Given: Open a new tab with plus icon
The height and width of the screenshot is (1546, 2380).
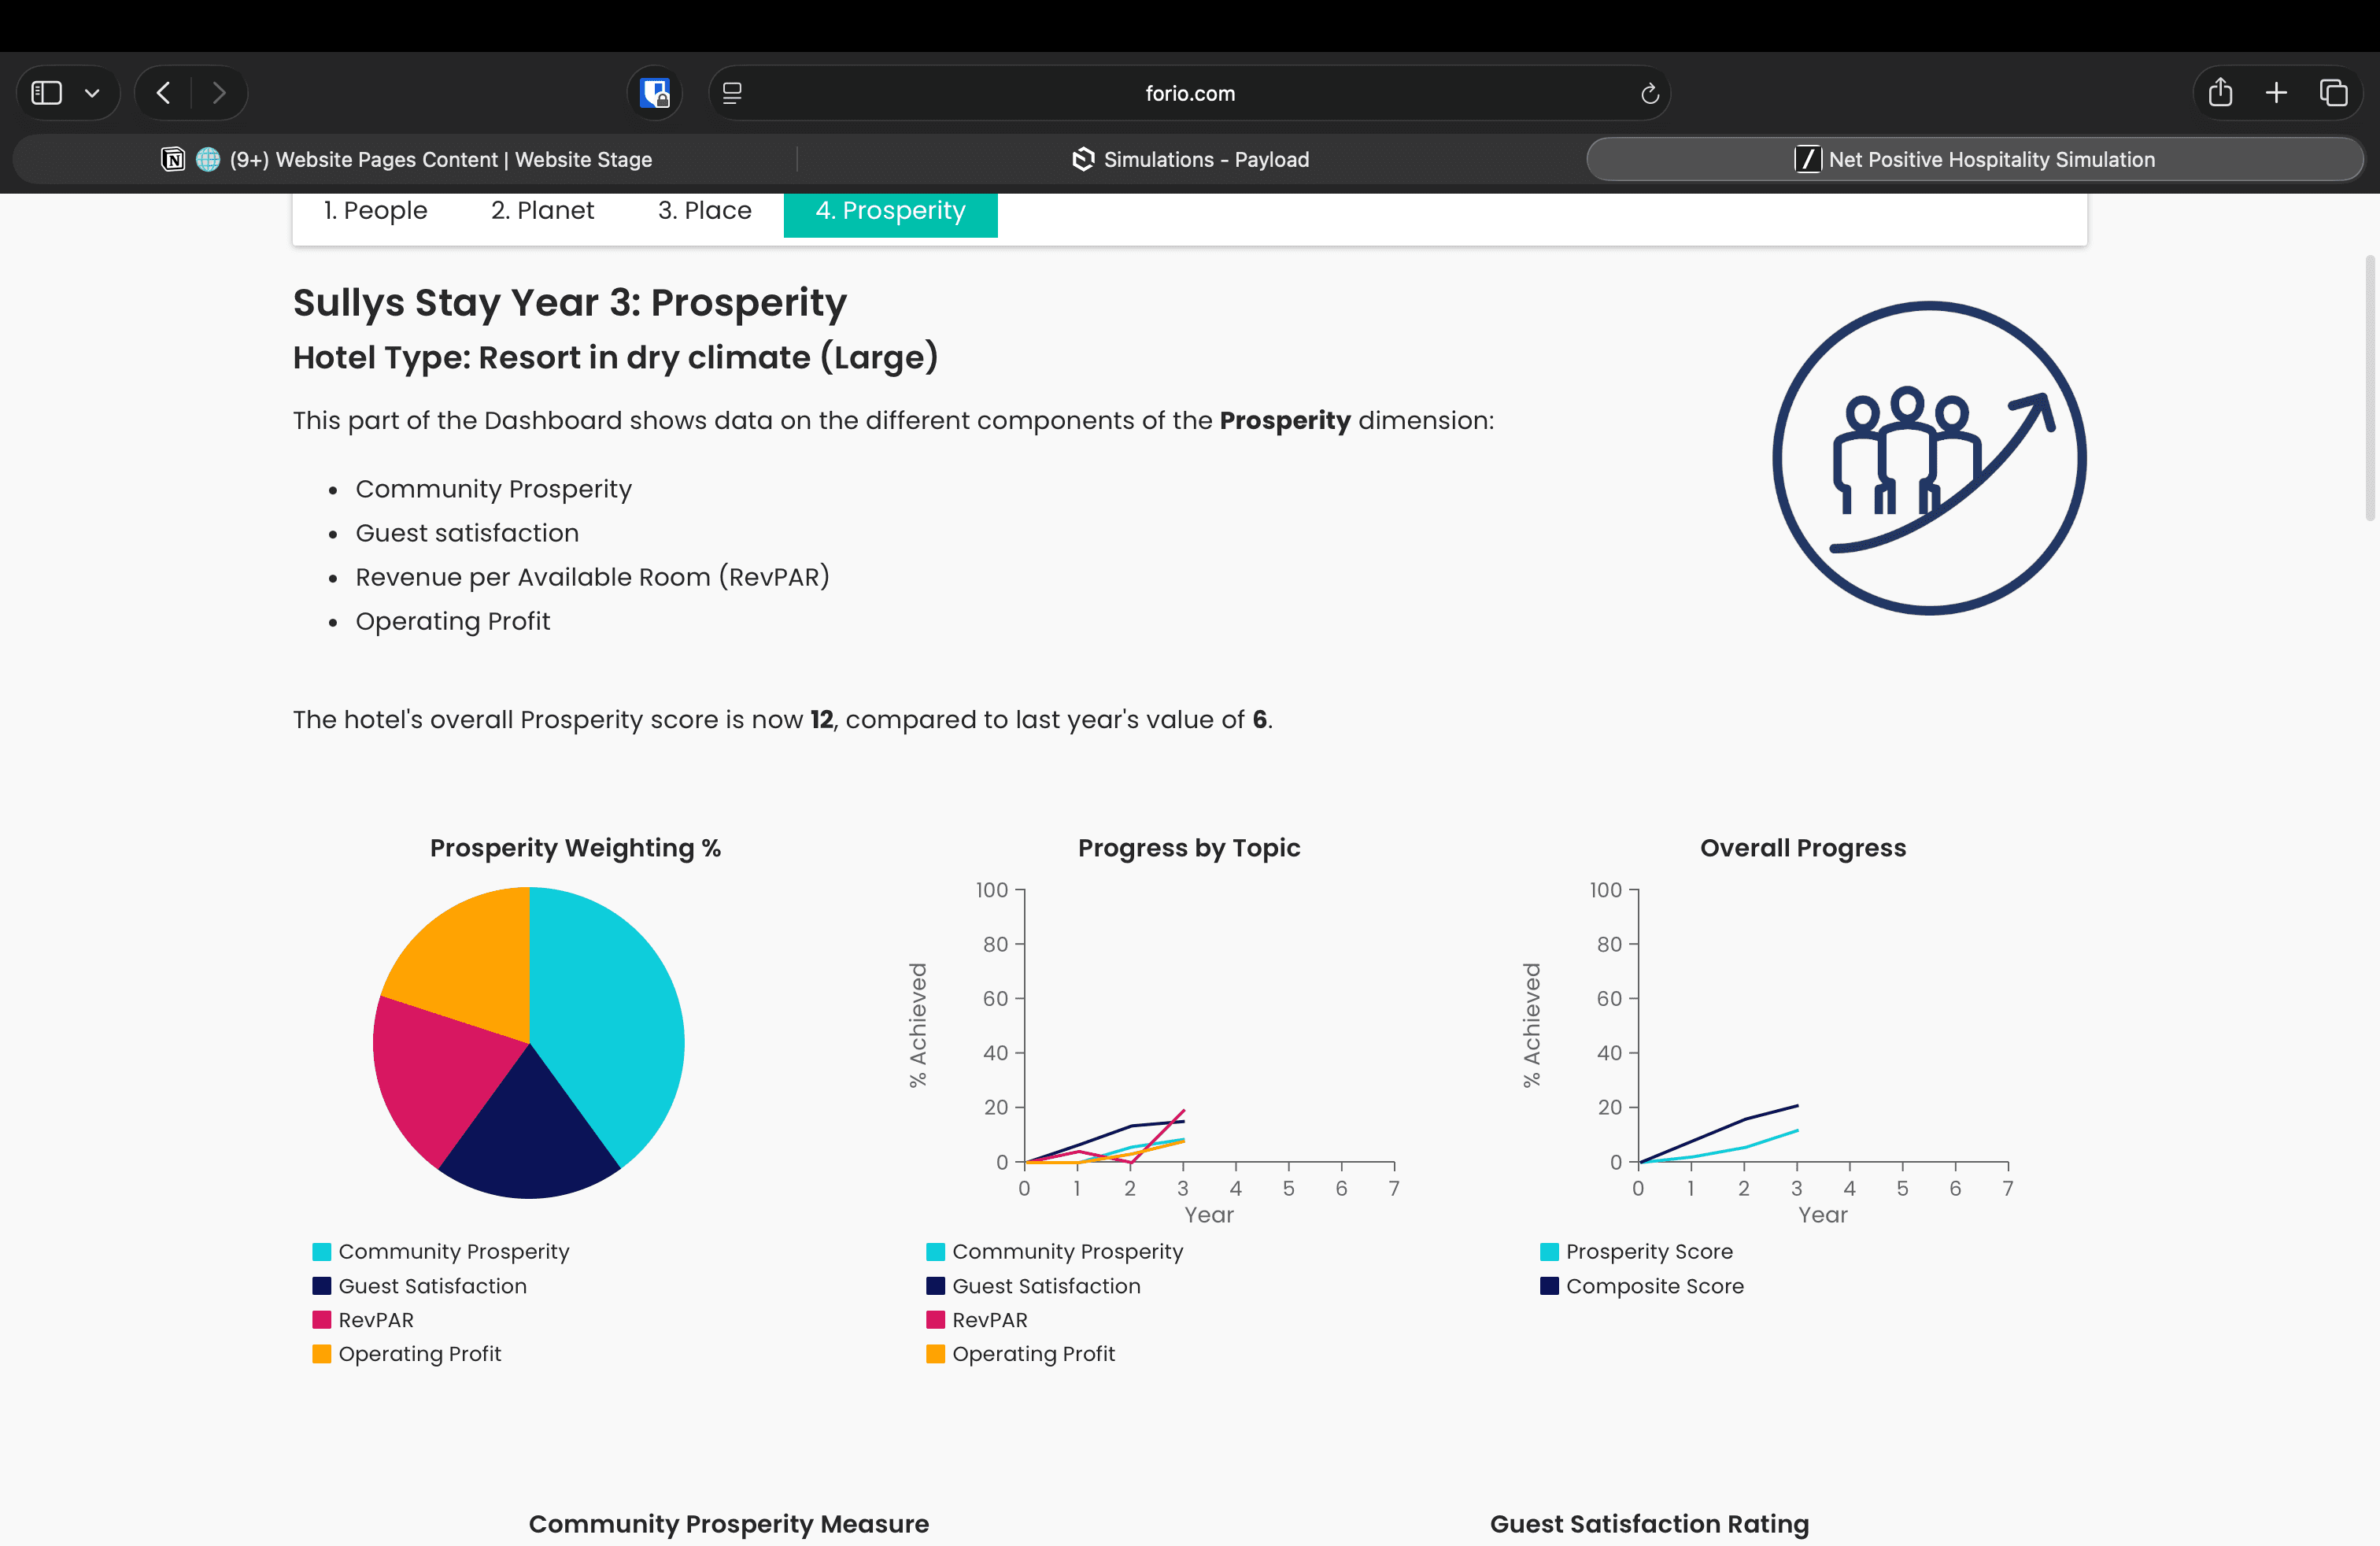Looking at the screenshot, I should click(x=2277, y=93).
